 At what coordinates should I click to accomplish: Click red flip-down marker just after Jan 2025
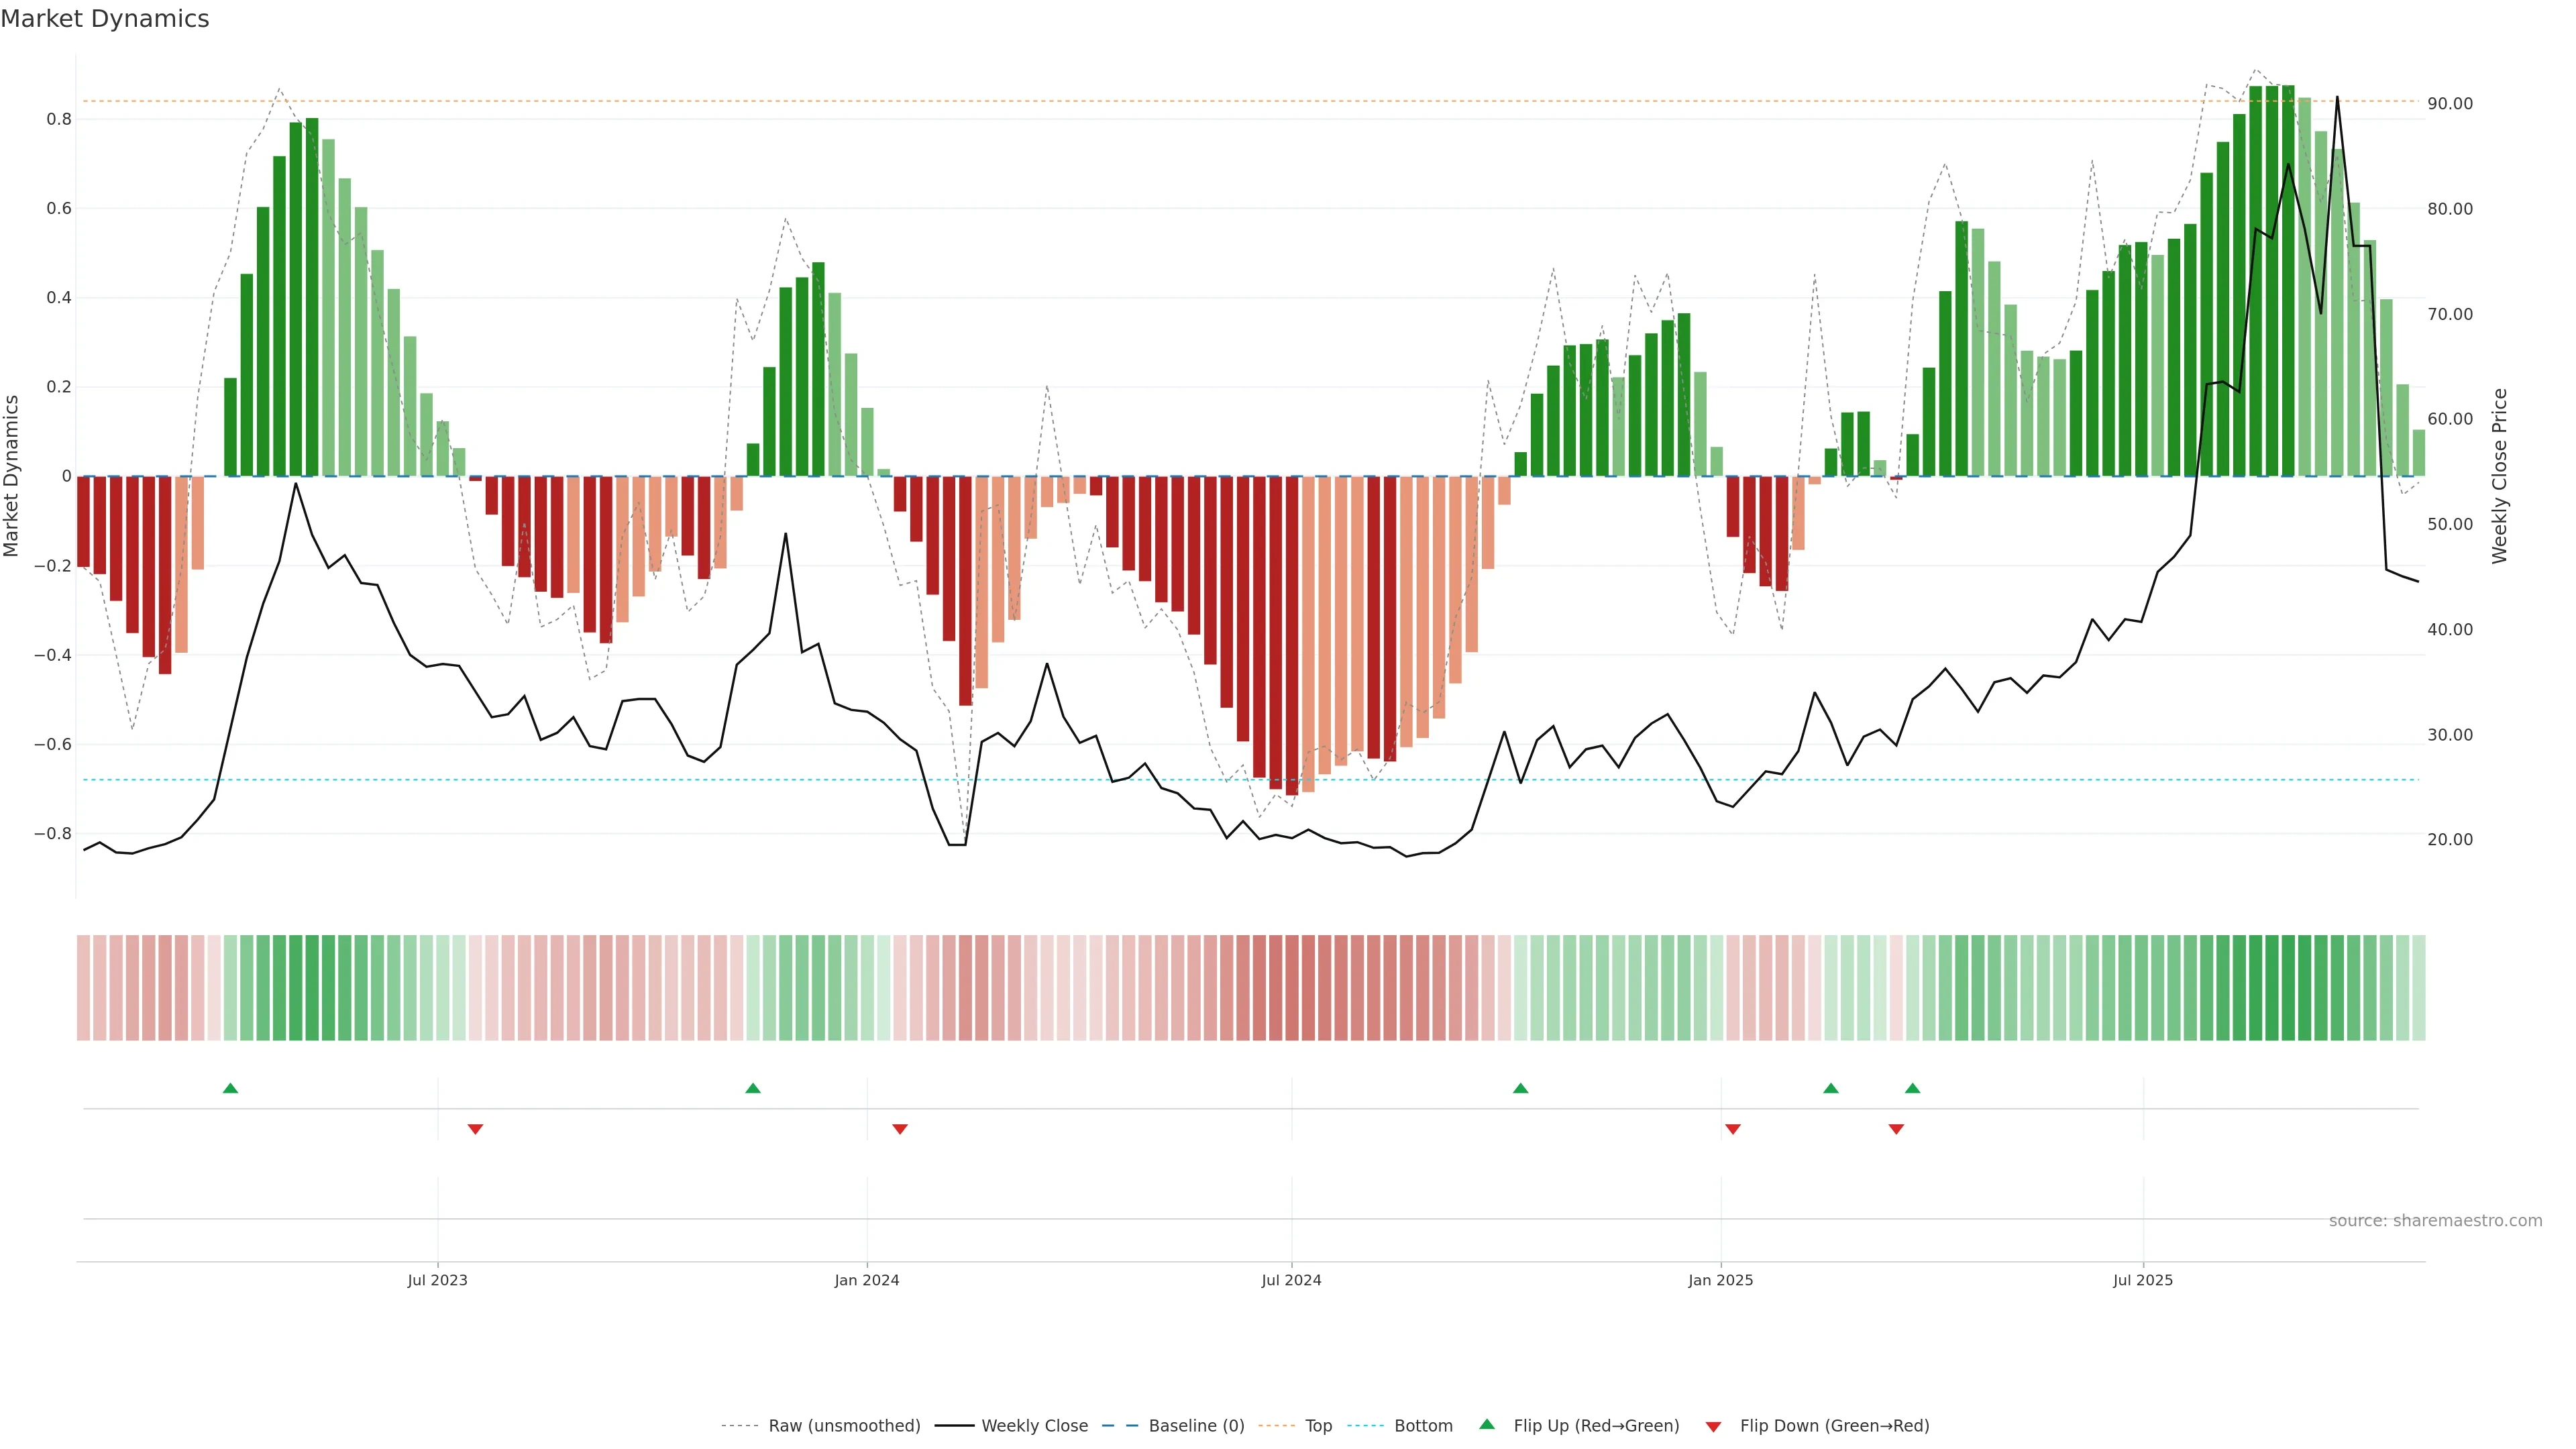pos(1732,1129)
